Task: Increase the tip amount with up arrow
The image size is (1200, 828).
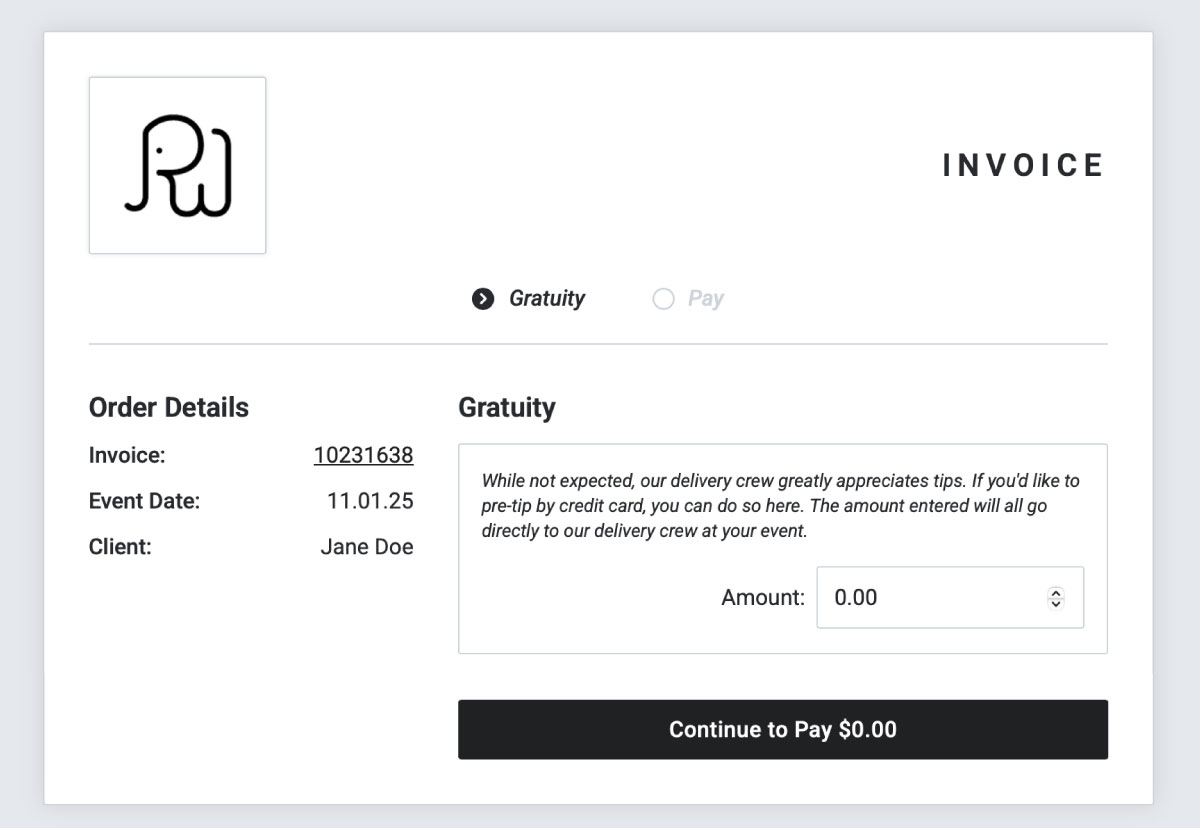Action: (x=1056, y=592)
